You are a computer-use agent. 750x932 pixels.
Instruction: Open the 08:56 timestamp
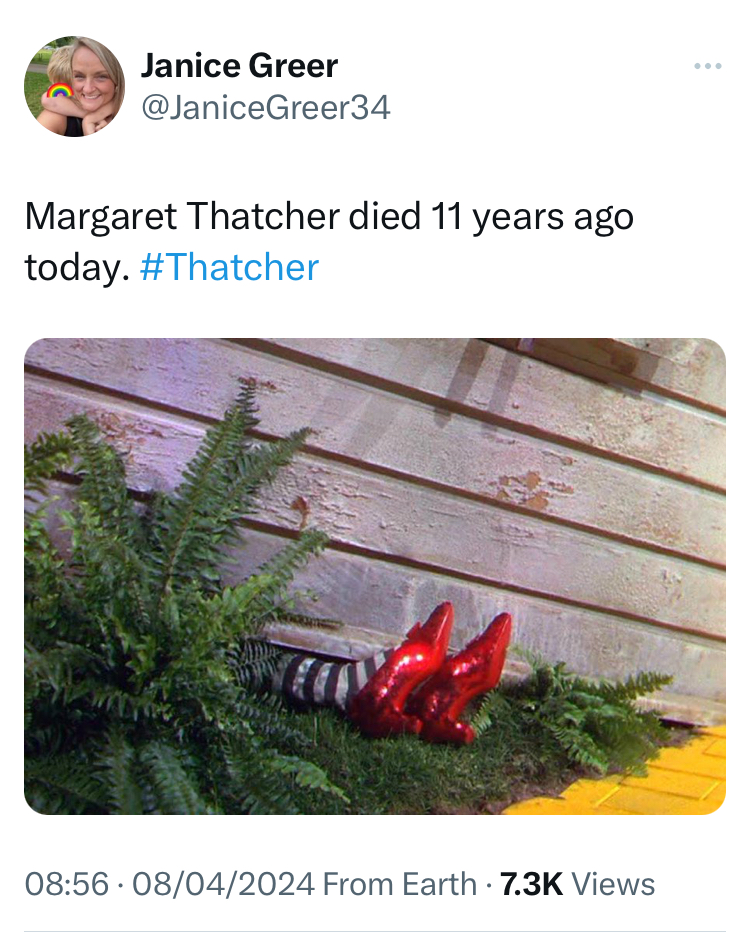pyautogui.click(x=67, y=884)
